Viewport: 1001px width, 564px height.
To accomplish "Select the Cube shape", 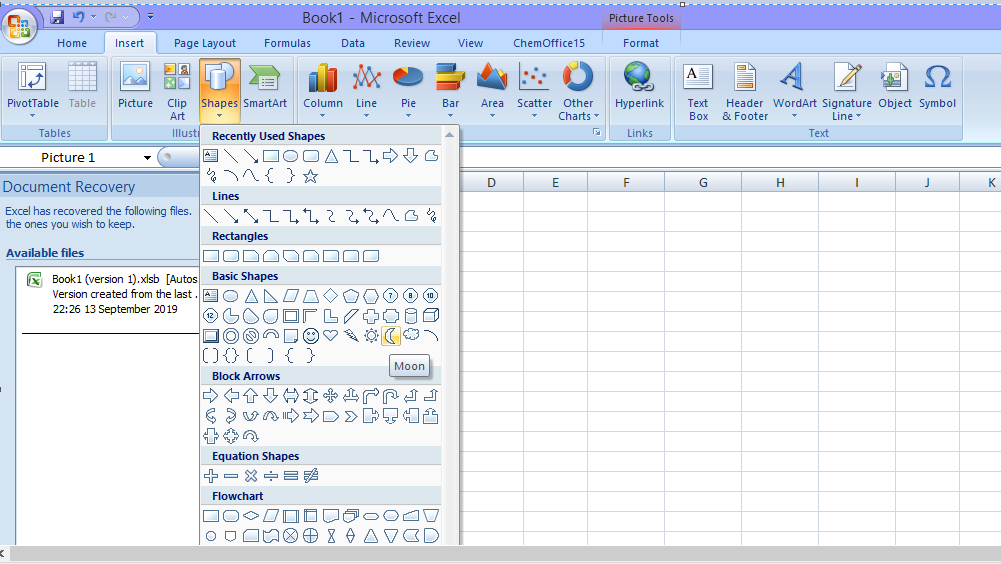I will point(431,316).
